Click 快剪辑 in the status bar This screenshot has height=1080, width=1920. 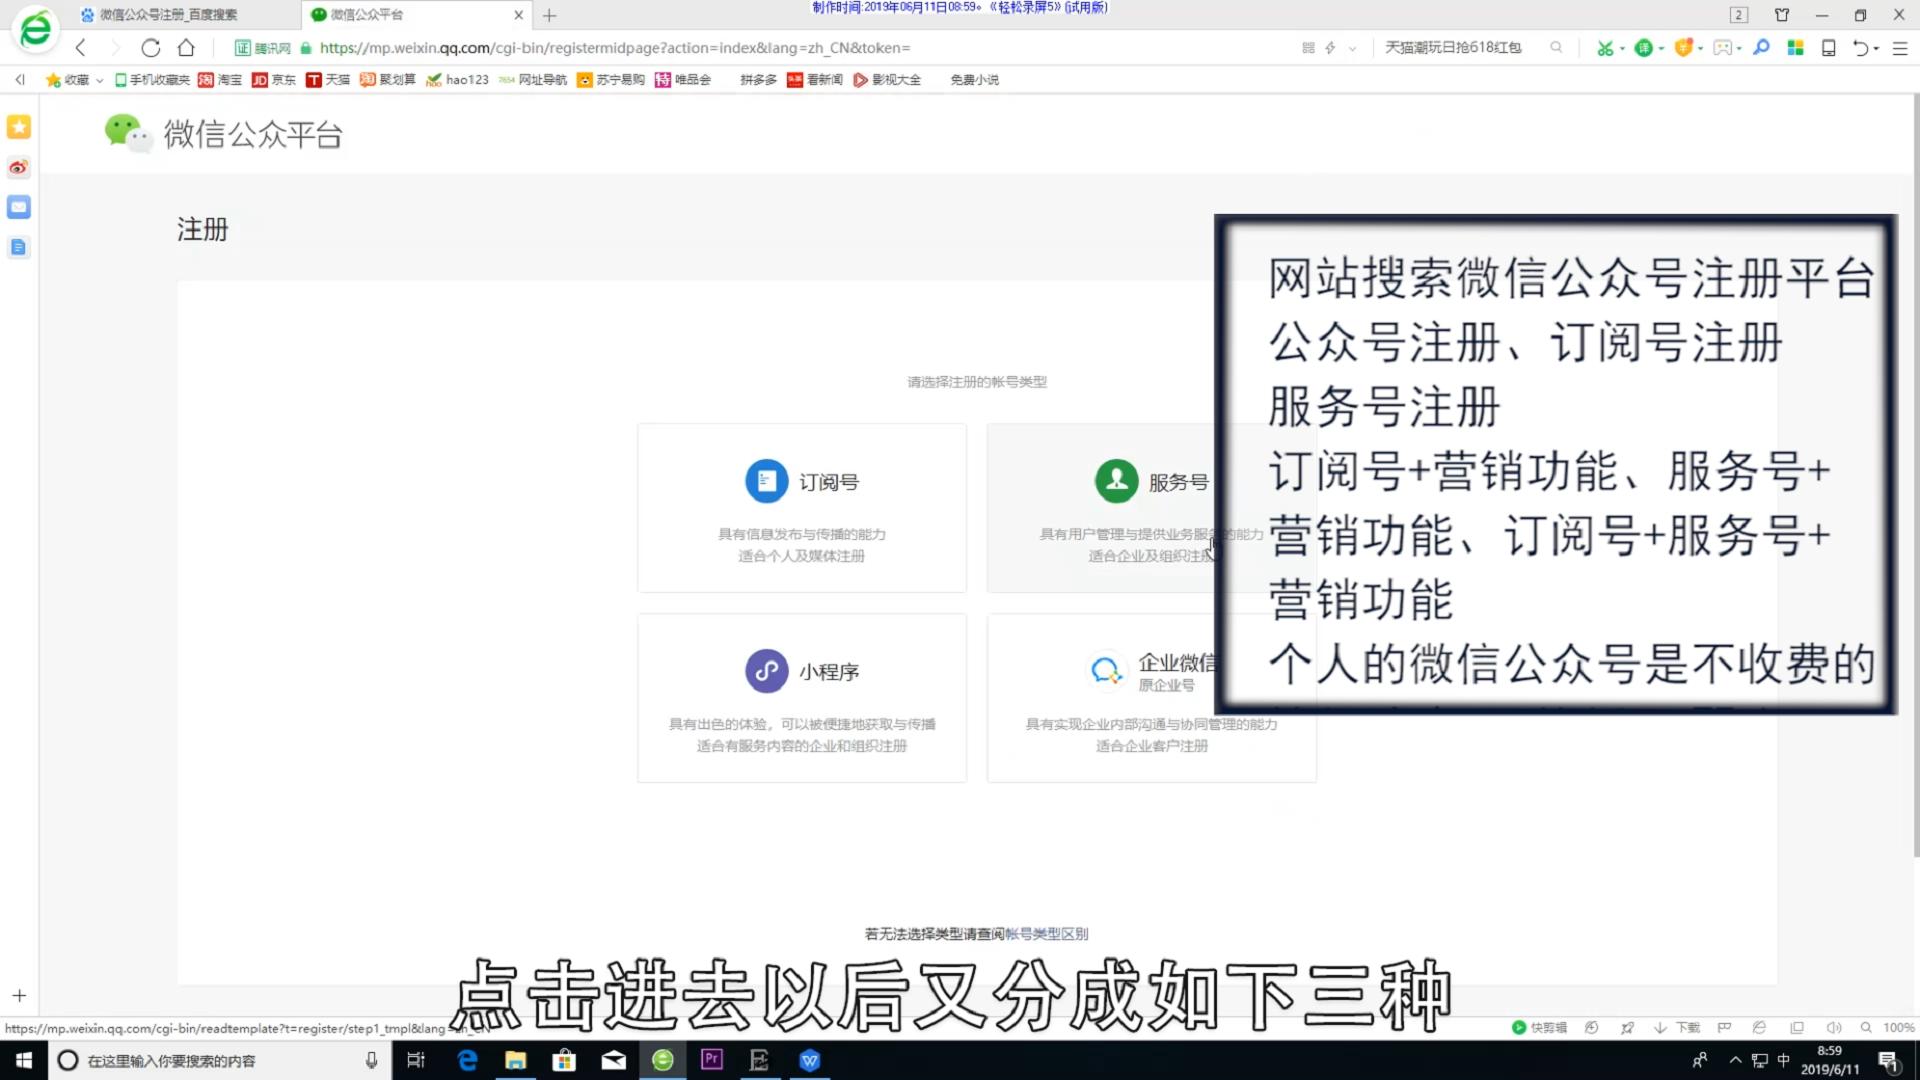[x=1539, y=1028]
